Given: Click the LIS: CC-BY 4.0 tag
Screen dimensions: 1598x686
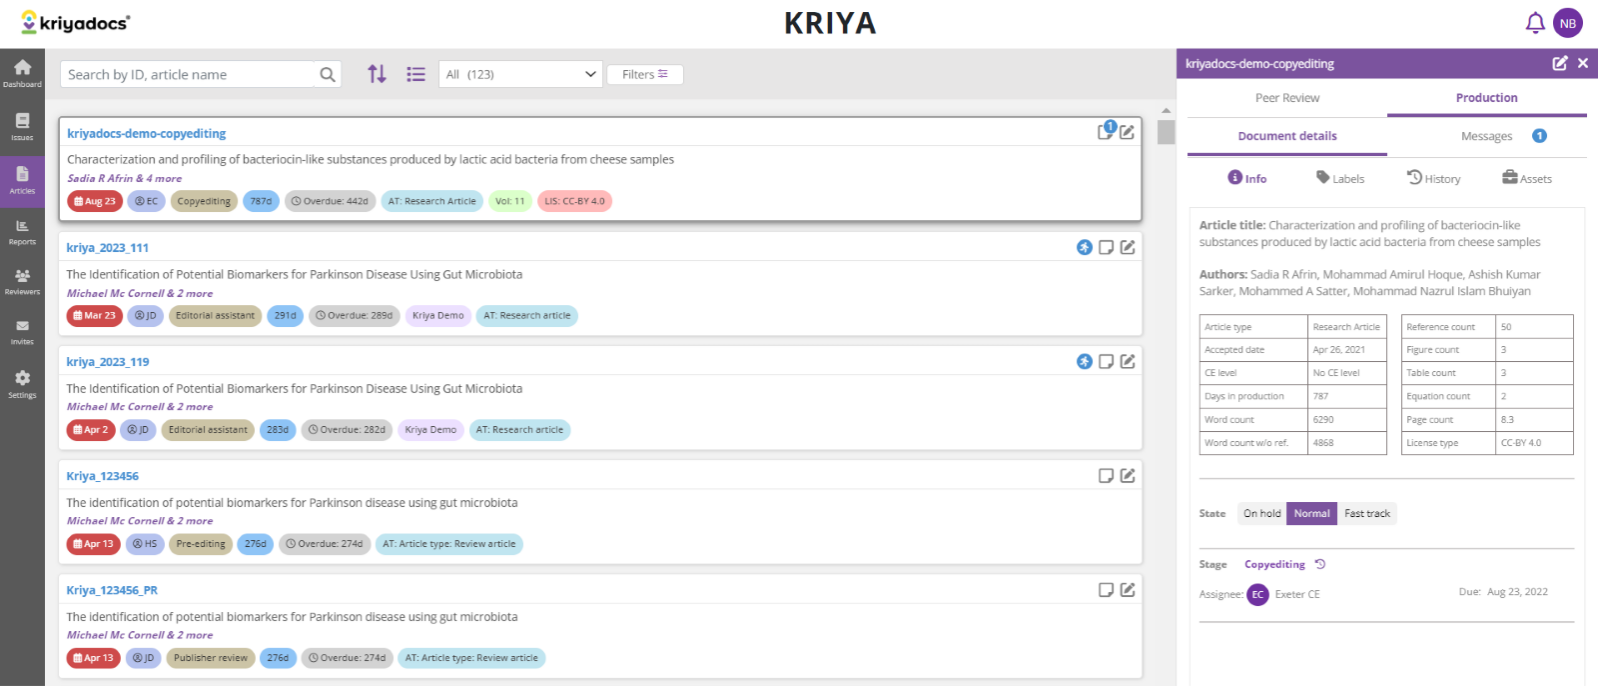Looking at the screenshot, I should pos(575,201).
